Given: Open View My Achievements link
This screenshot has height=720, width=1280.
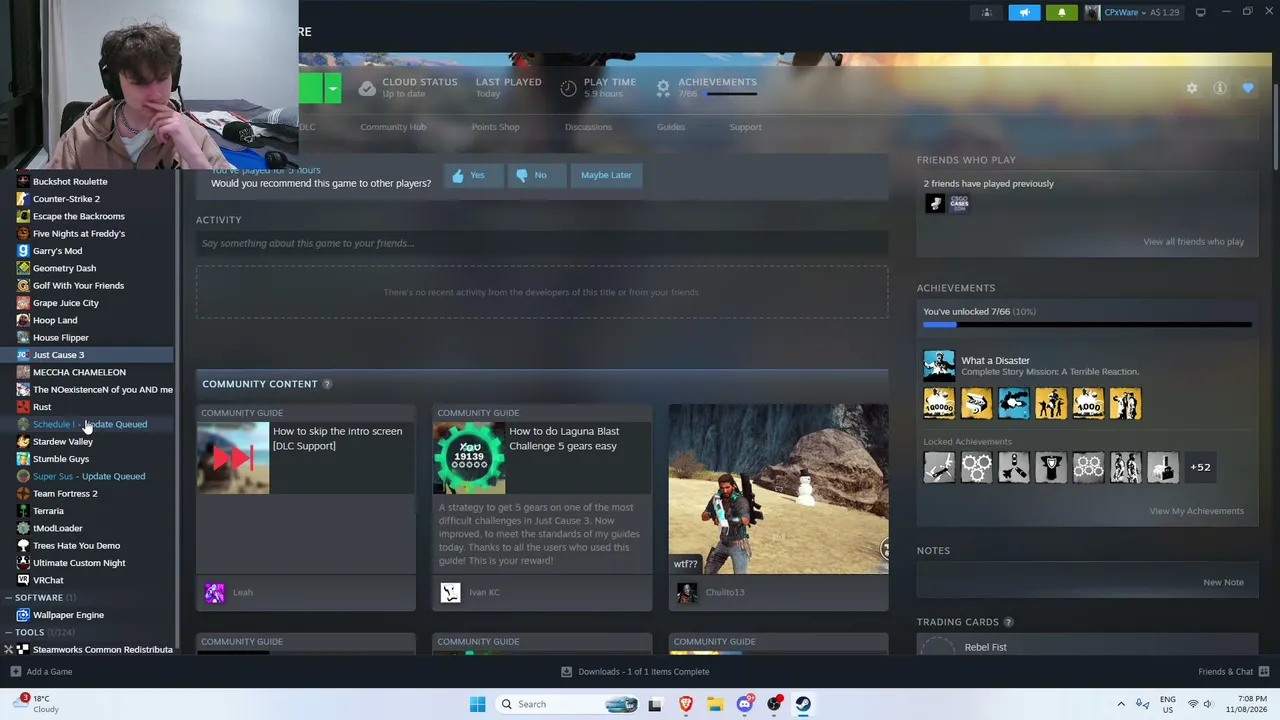Looking at the screenshot, I should (x=1196, y=511).
